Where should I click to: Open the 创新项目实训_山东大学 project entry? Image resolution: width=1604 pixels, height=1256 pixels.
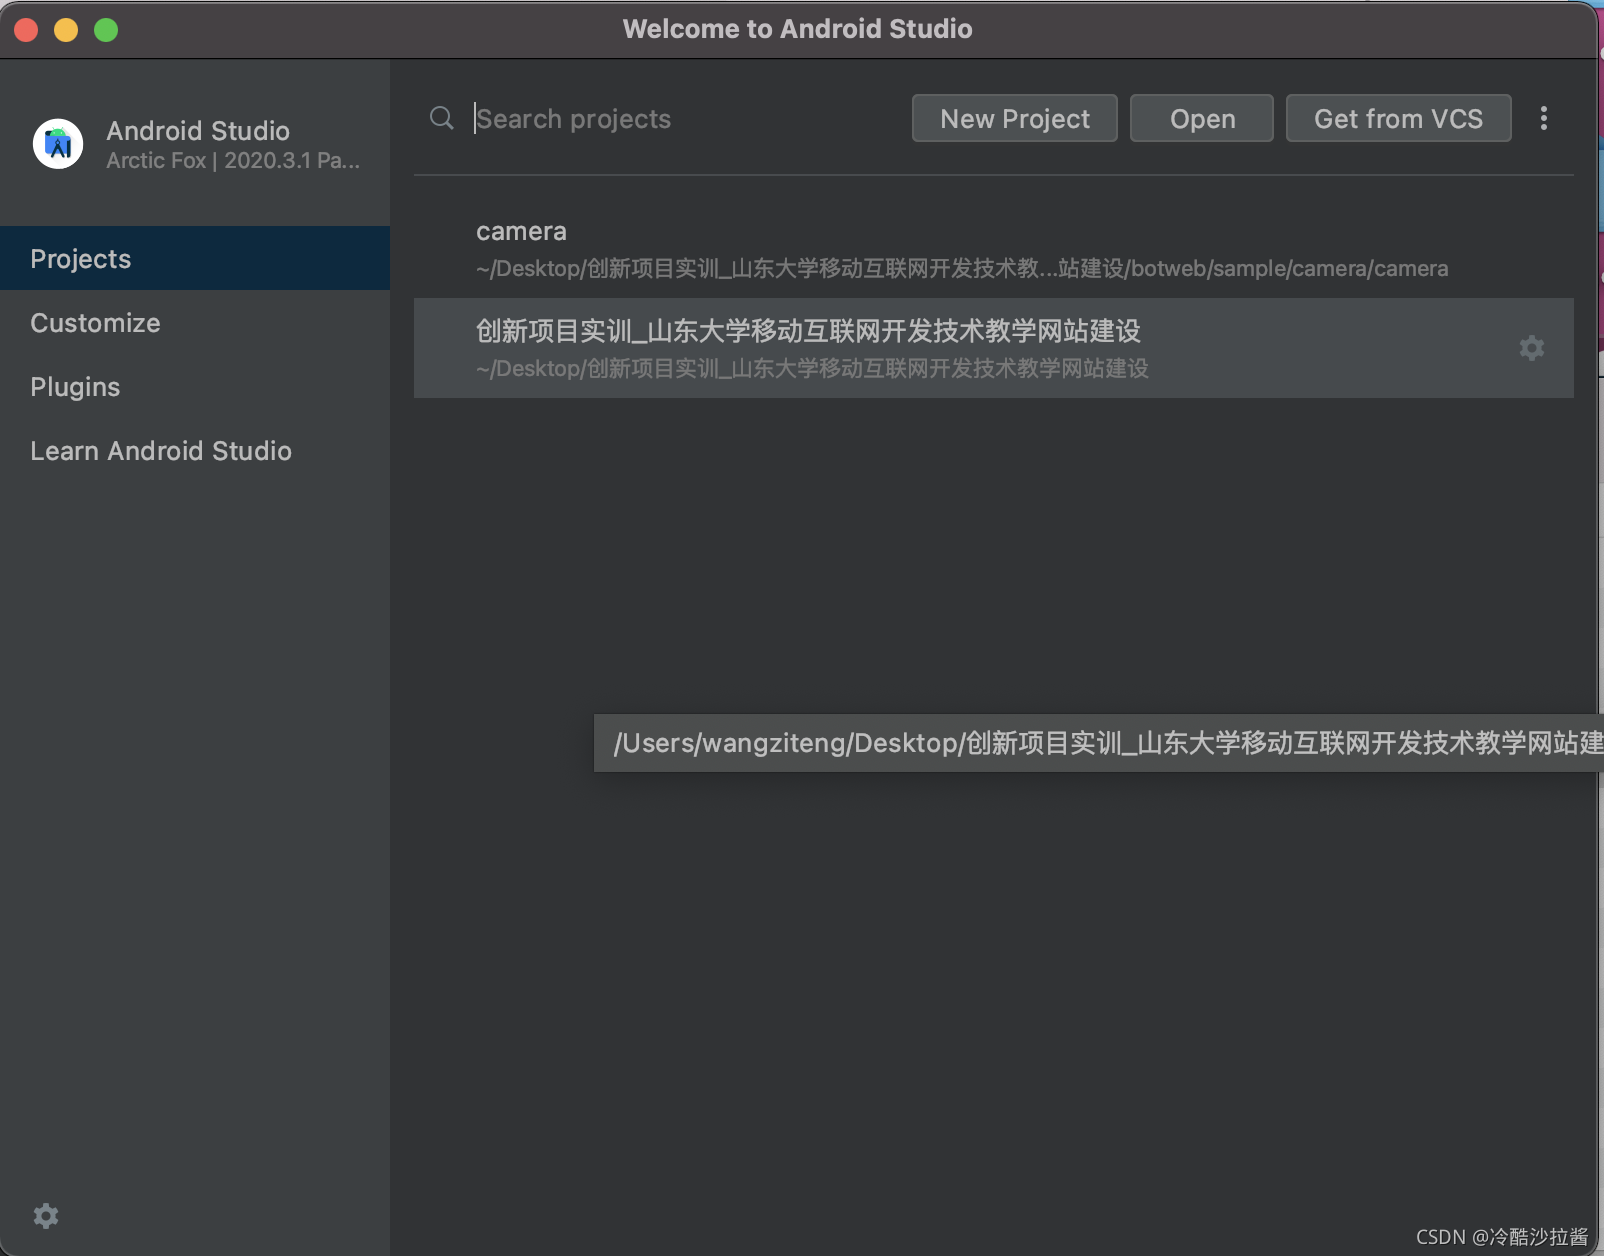tap(994, 348)
